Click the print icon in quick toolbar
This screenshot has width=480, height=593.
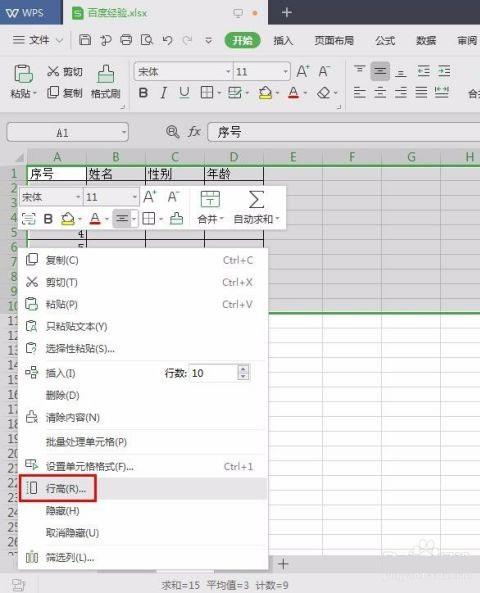[126, 40]
